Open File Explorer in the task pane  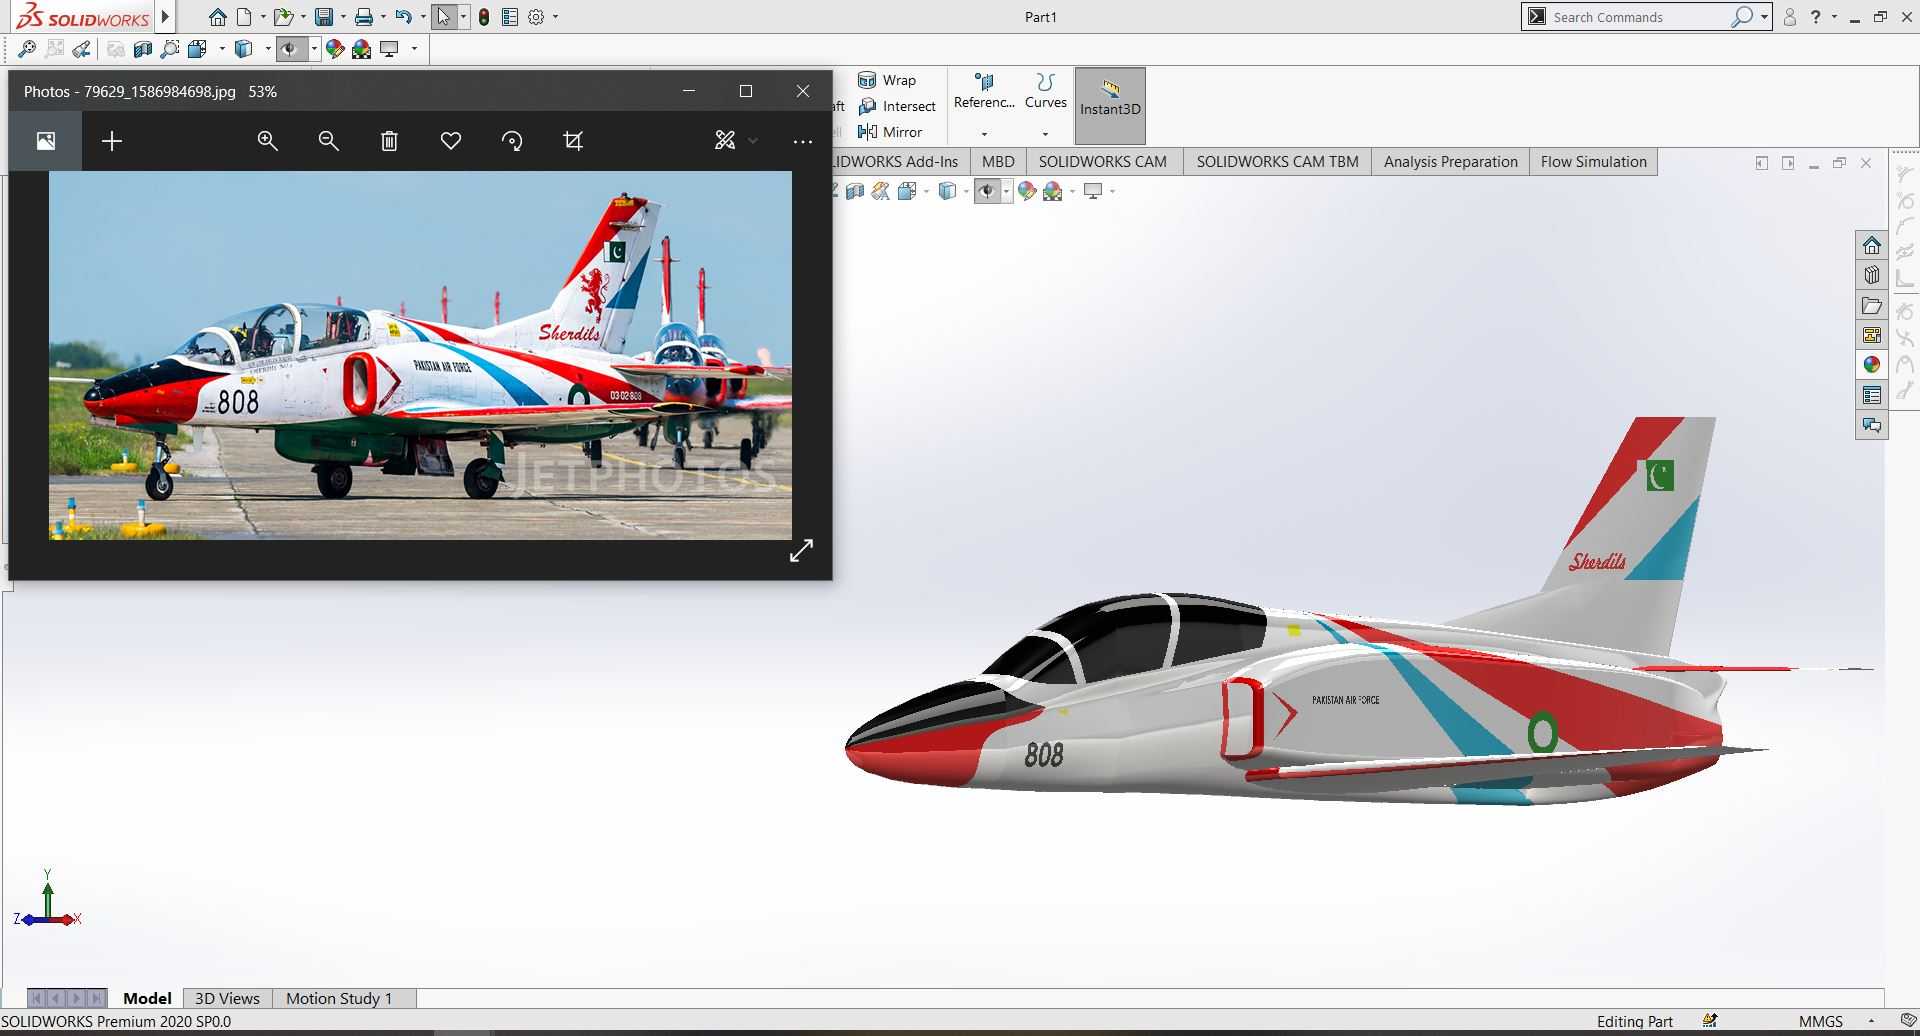click(x=1872, y=305)
